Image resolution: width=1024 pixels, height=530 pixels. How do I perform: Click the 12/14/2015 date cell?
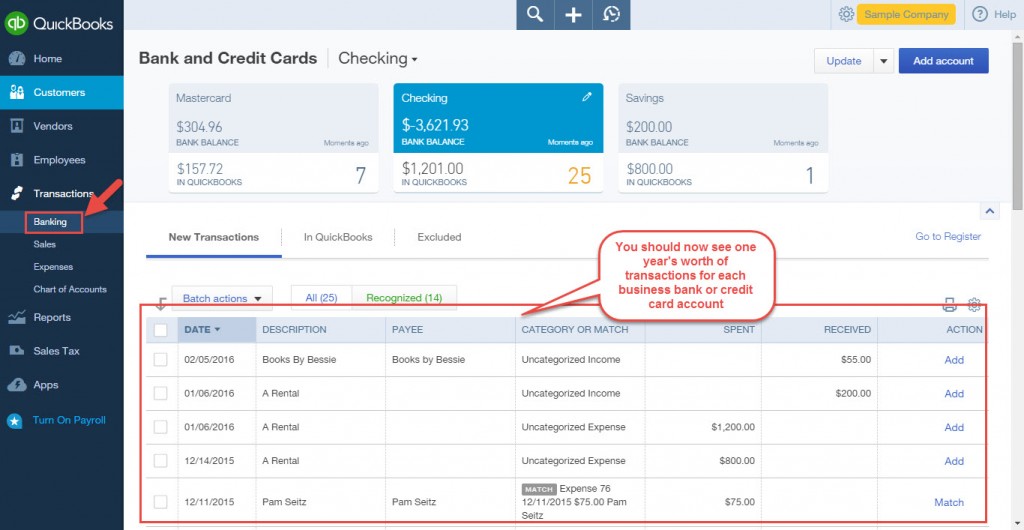209,461
